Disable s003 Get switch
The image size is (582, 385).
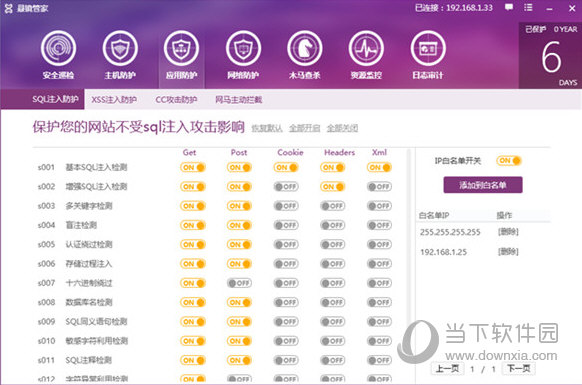[x=193, y=206]
